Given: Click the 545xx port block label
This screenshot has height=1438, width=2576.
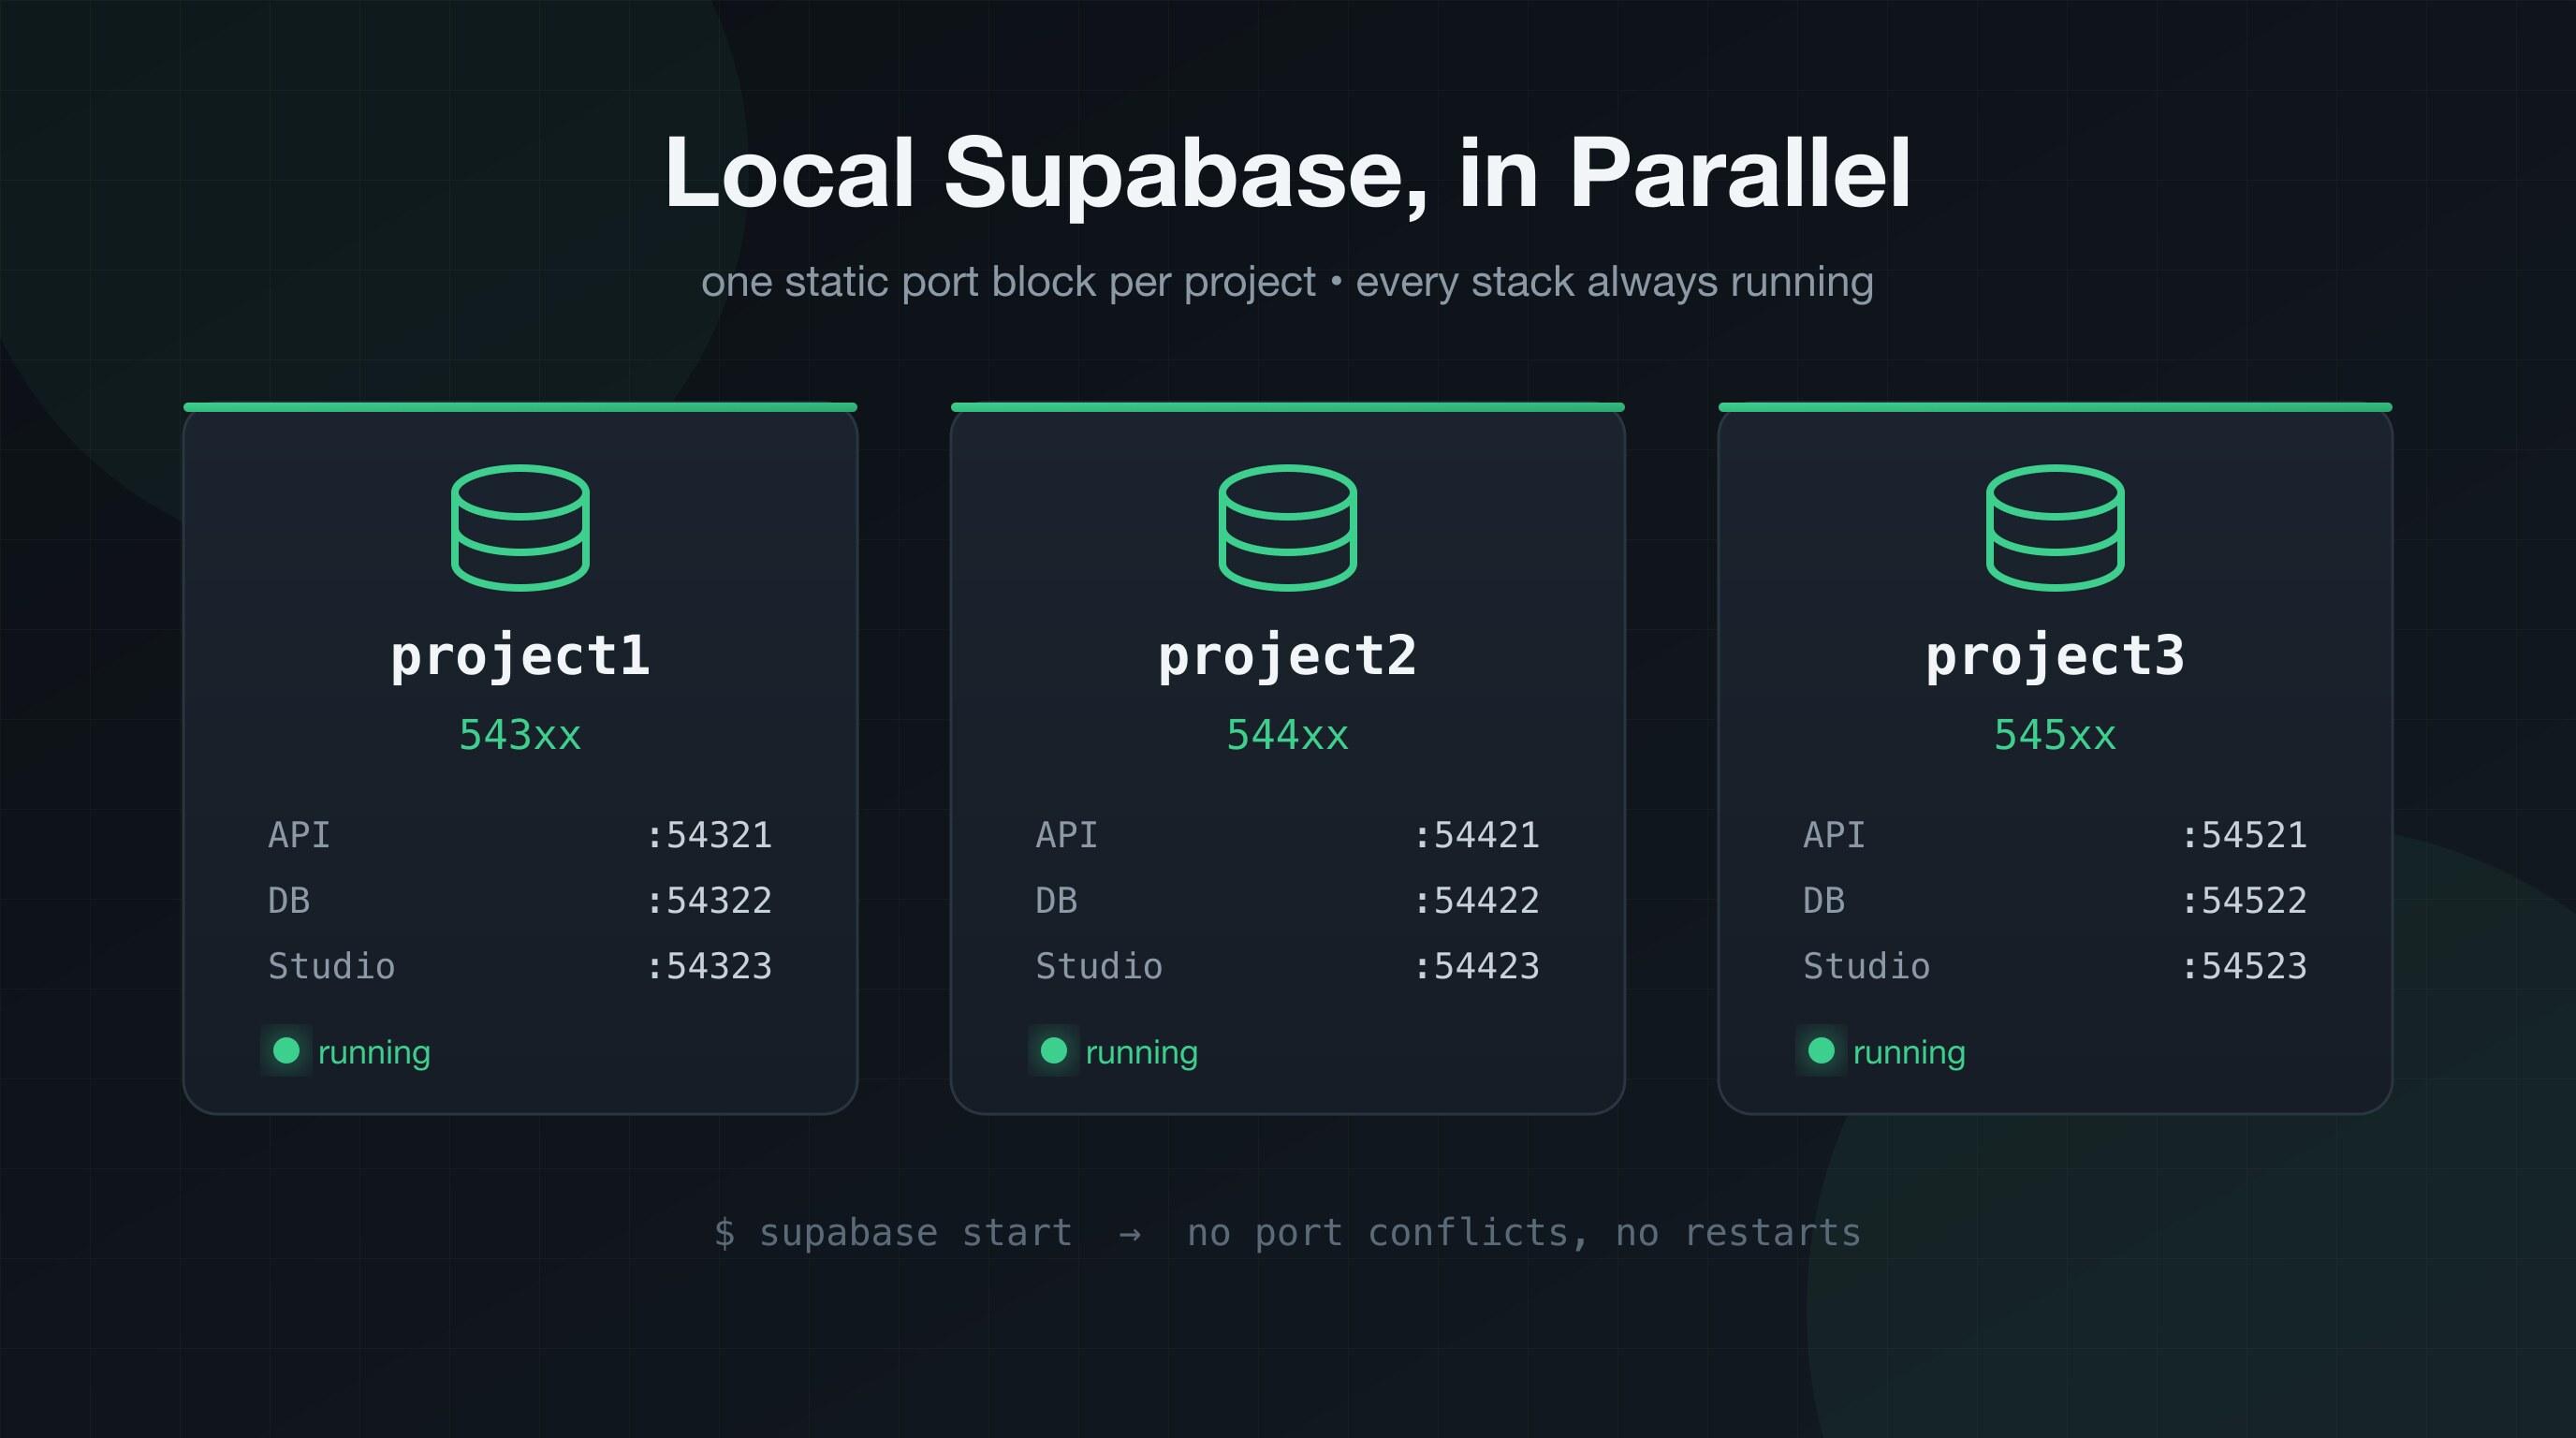Looking at the screenshot, I should [x=2055, y=735].
